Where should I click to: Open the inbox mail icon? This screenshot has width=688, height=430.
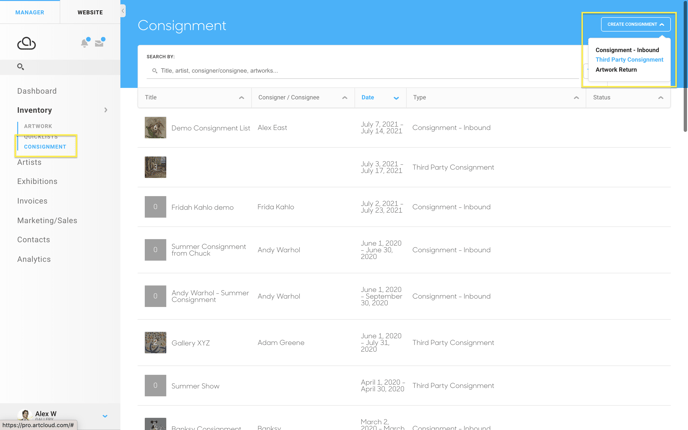click(x=100, y=43)
